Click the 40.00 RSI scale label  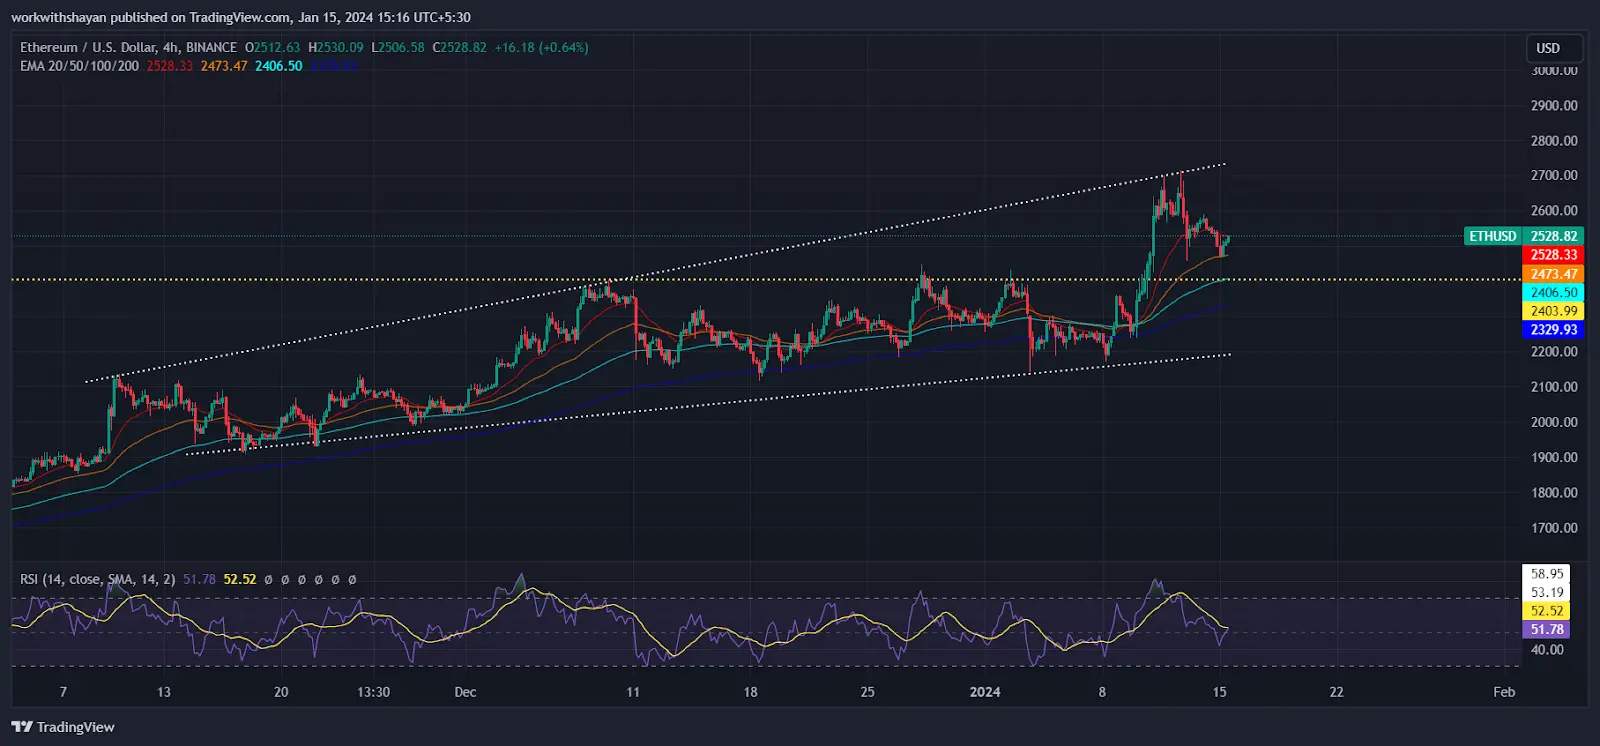[1546, 650]
